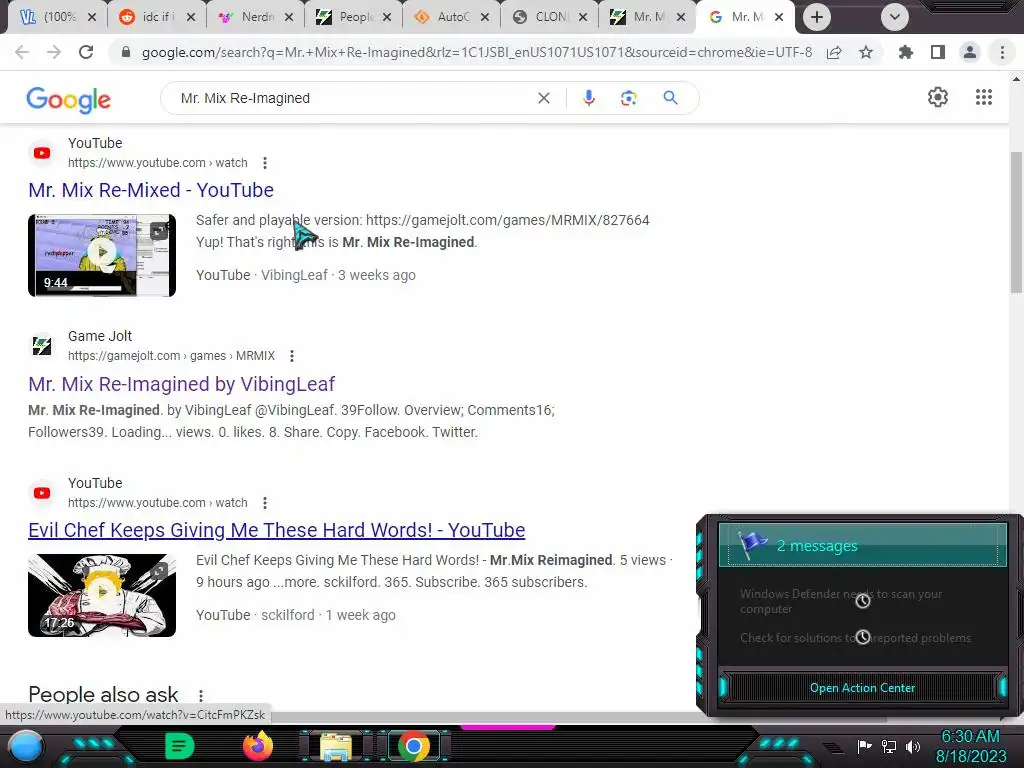The image size is (1024, 768).
Task: Open options for first YouTube result
Action: [x=264, y=163]
